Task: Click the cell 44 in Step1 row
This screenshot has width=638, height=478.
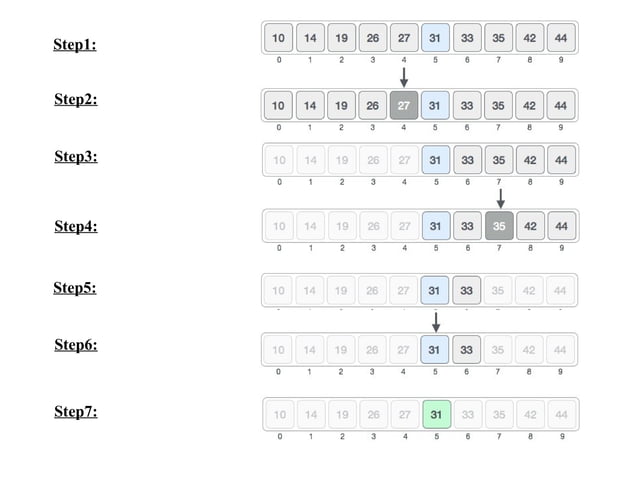Action: (561, 38)
